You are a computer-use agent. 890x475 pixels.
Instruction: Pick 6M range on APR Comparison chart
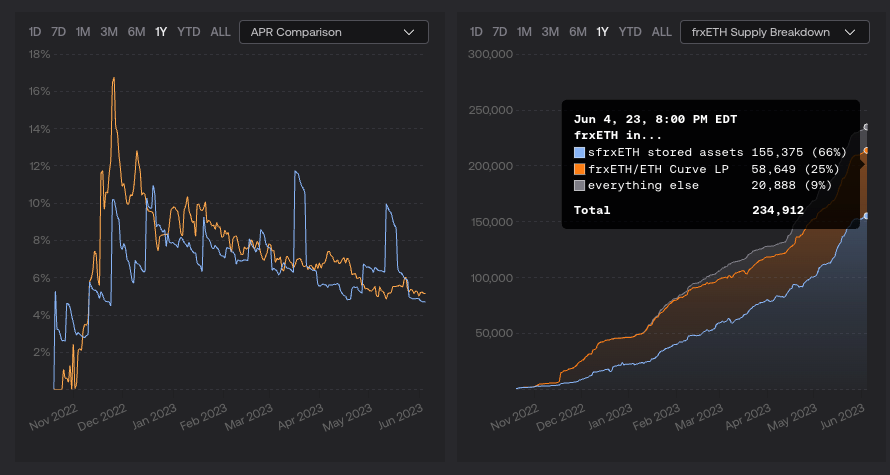[x=137, y=32]
